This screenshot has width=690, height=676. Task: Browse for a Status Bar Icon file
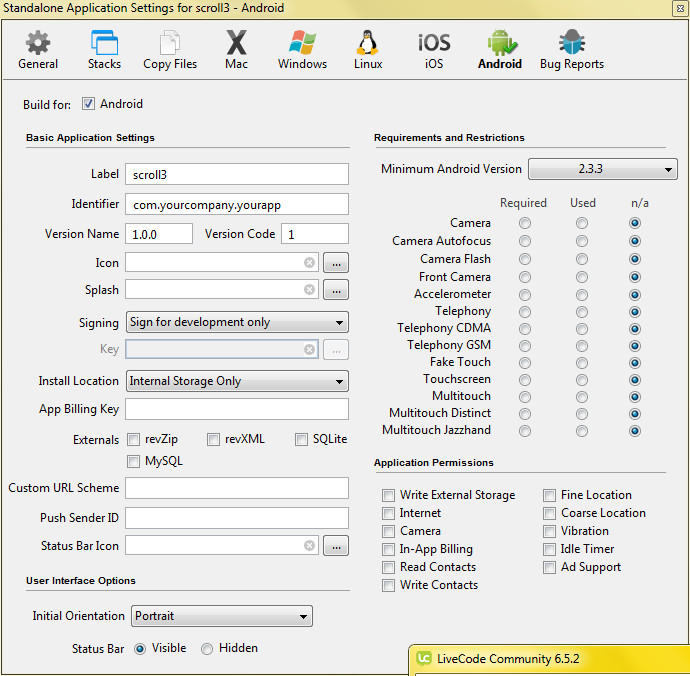pos(336,546)
